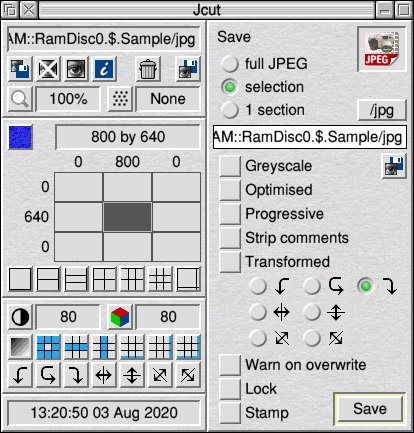The image size is (414, 433).
Task: Select the magnifier zoom icon
Action: 20,99
